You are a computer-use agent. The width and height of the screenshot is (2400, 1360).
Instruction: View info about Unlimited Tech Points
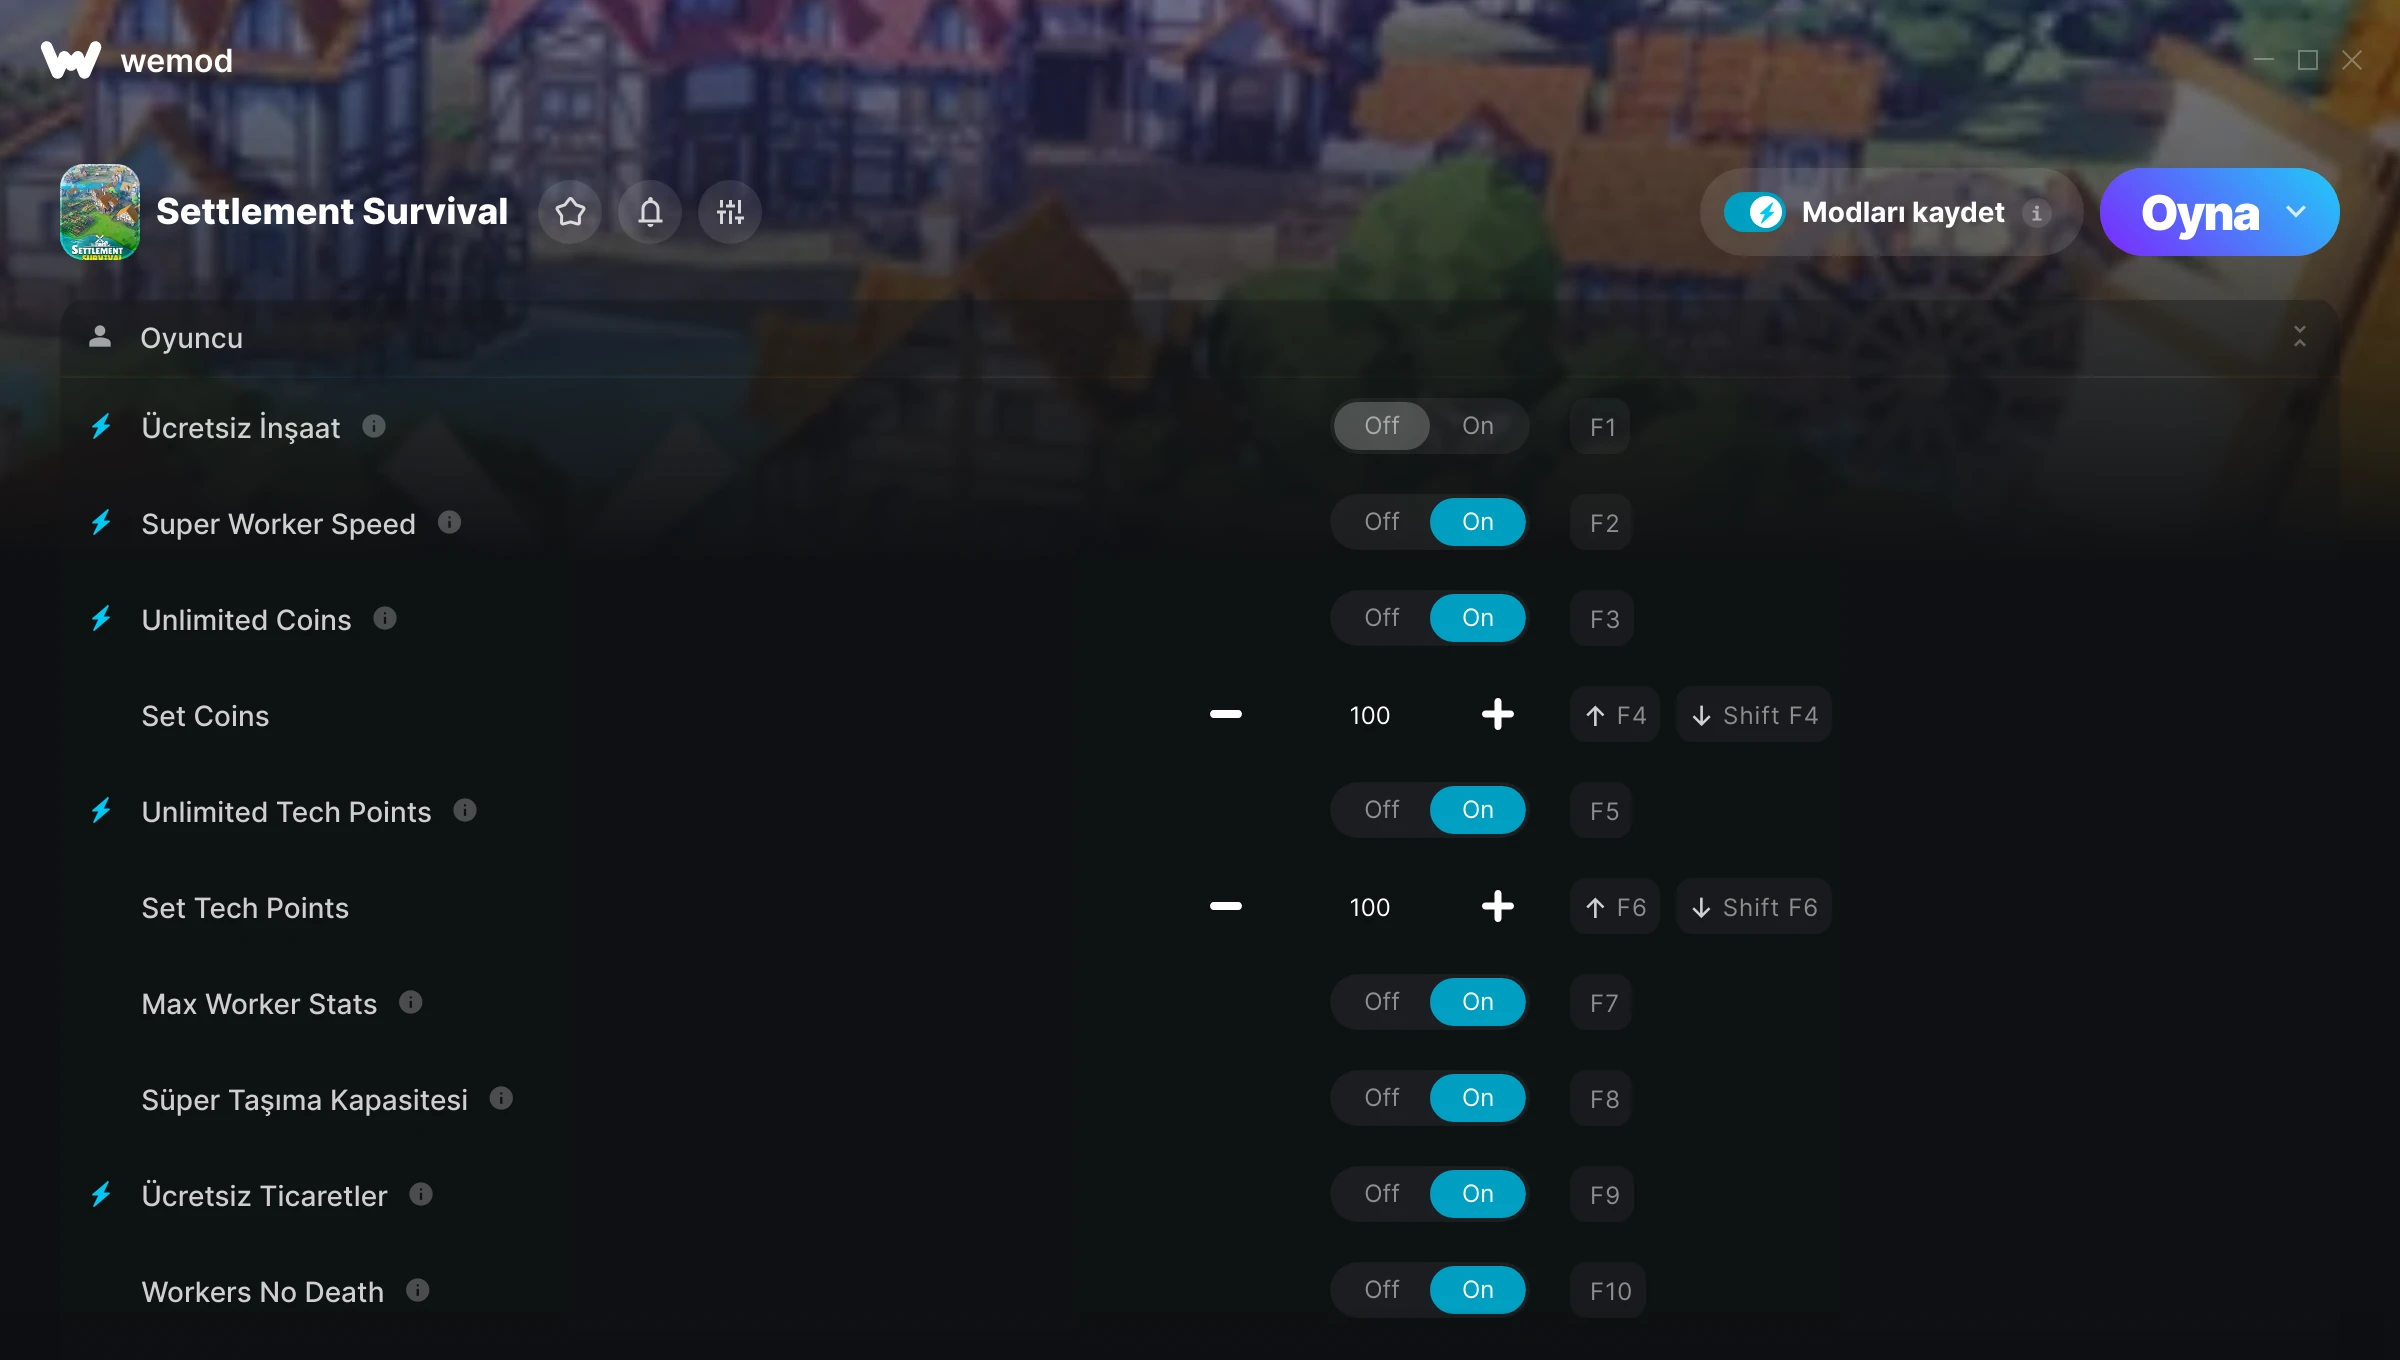[465, 810]
